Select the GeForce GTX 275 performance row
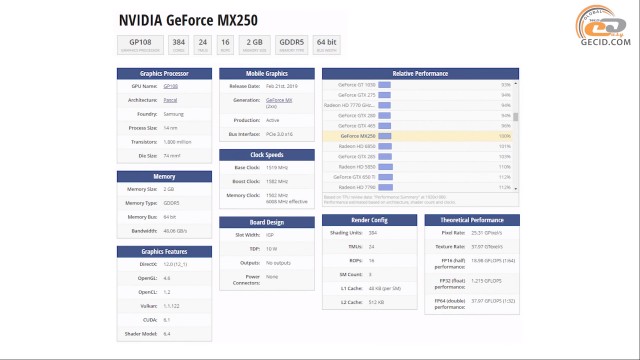Screen dimensions: 640x360 [x=417, y=95]
